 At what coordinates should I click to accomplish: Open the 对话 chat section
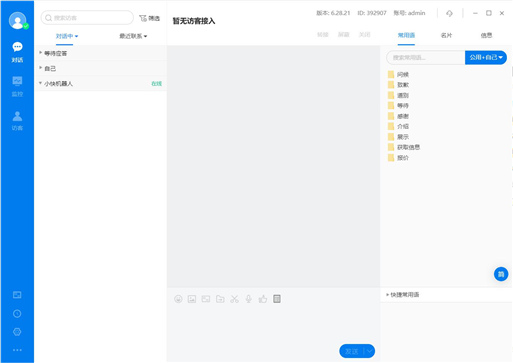(17, 52)
